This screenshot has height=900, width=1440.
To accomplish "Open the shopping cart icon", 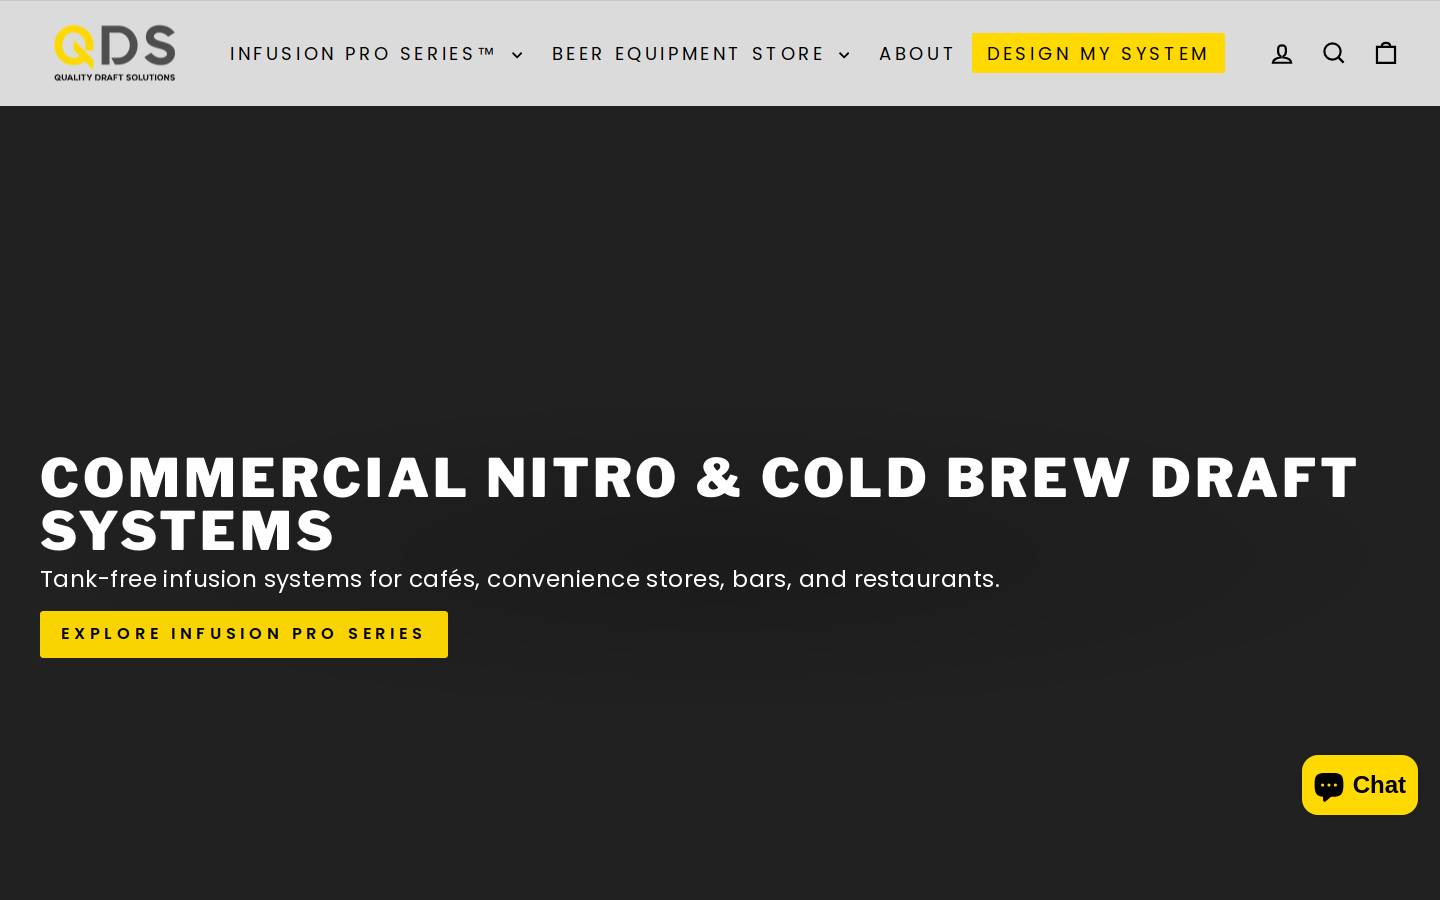I will pos(1386,53).
